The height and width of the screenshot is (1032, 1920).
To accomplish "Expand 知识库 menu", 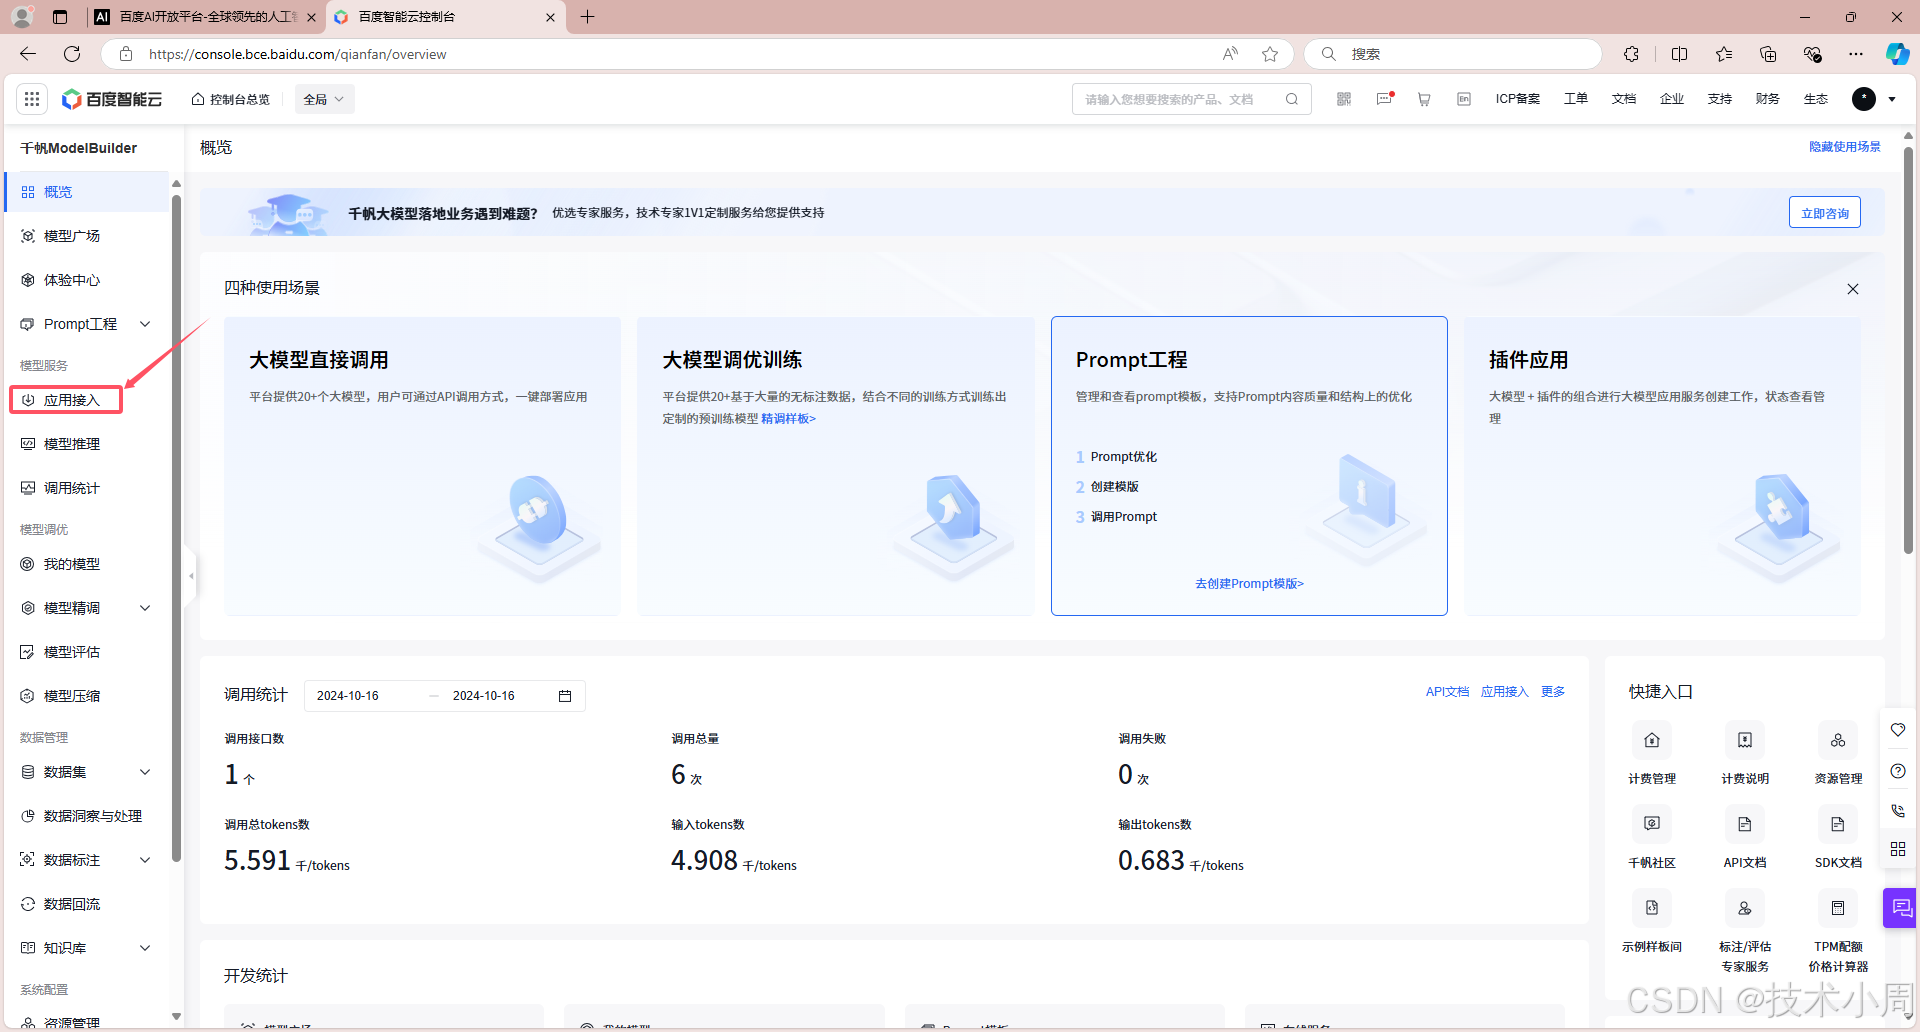I will pyautogui.click(x=145, y=948).
